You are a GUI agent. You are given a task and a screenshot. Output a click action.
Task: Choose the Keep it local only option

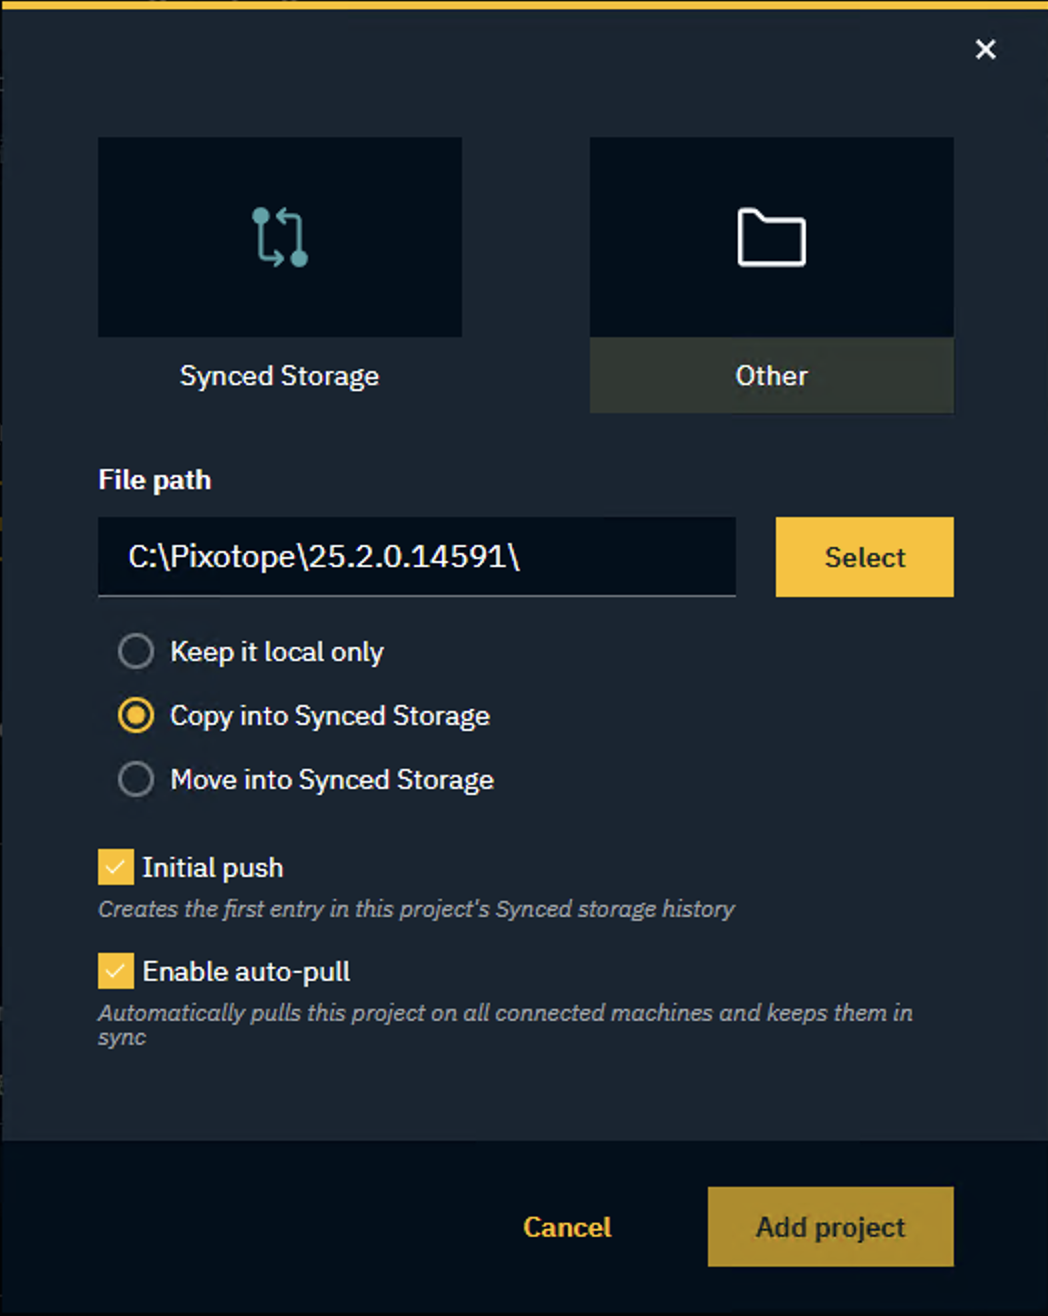pos(135,651)
